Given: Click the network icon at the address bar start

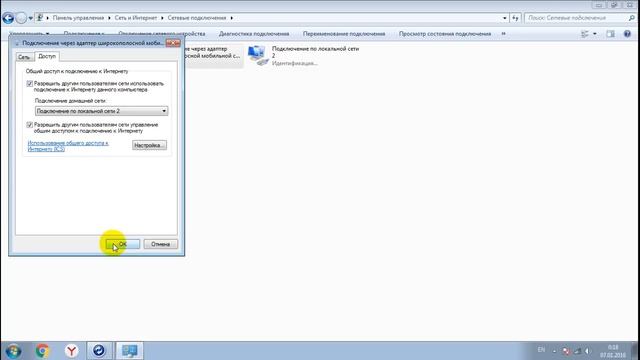Looking at the screenshot, I should pos(40,18).
